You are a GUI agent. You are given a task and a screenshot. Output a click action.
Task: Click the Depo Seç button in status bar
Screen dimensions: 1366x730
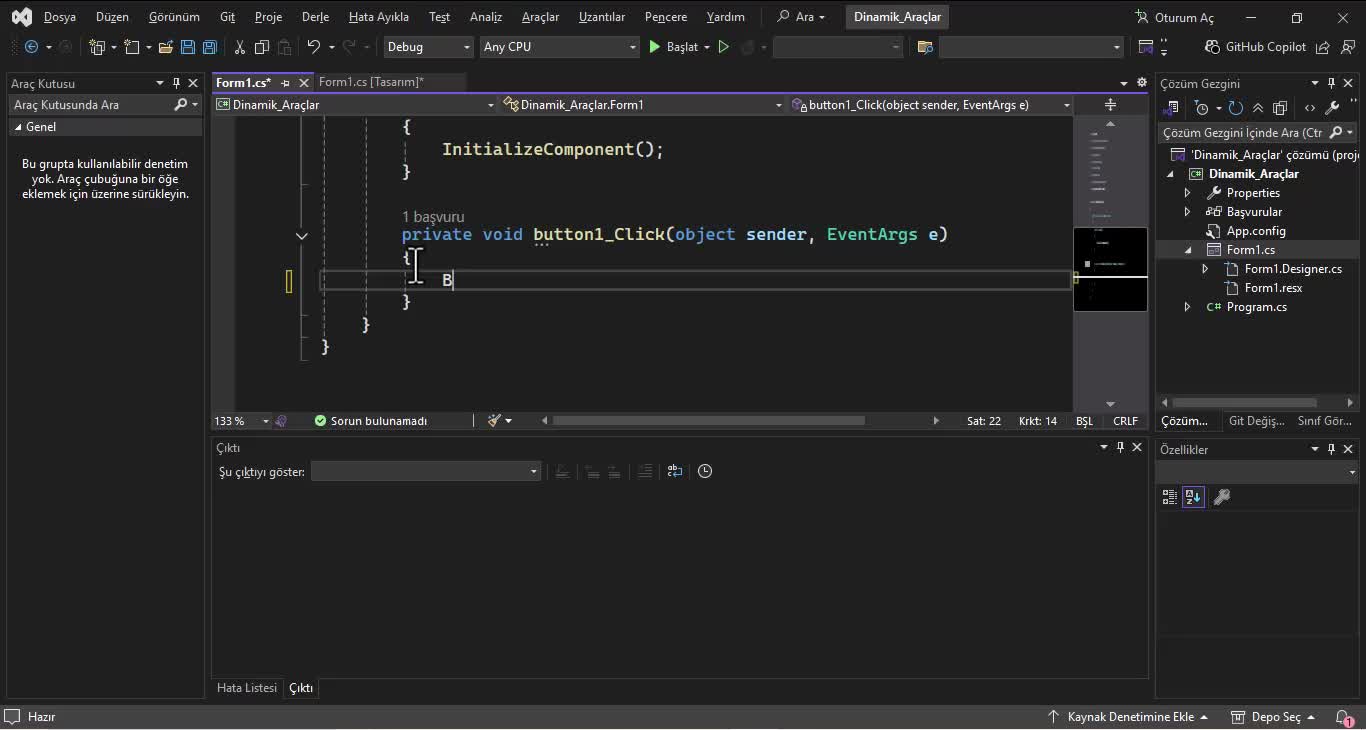[x=1273, y=717]
